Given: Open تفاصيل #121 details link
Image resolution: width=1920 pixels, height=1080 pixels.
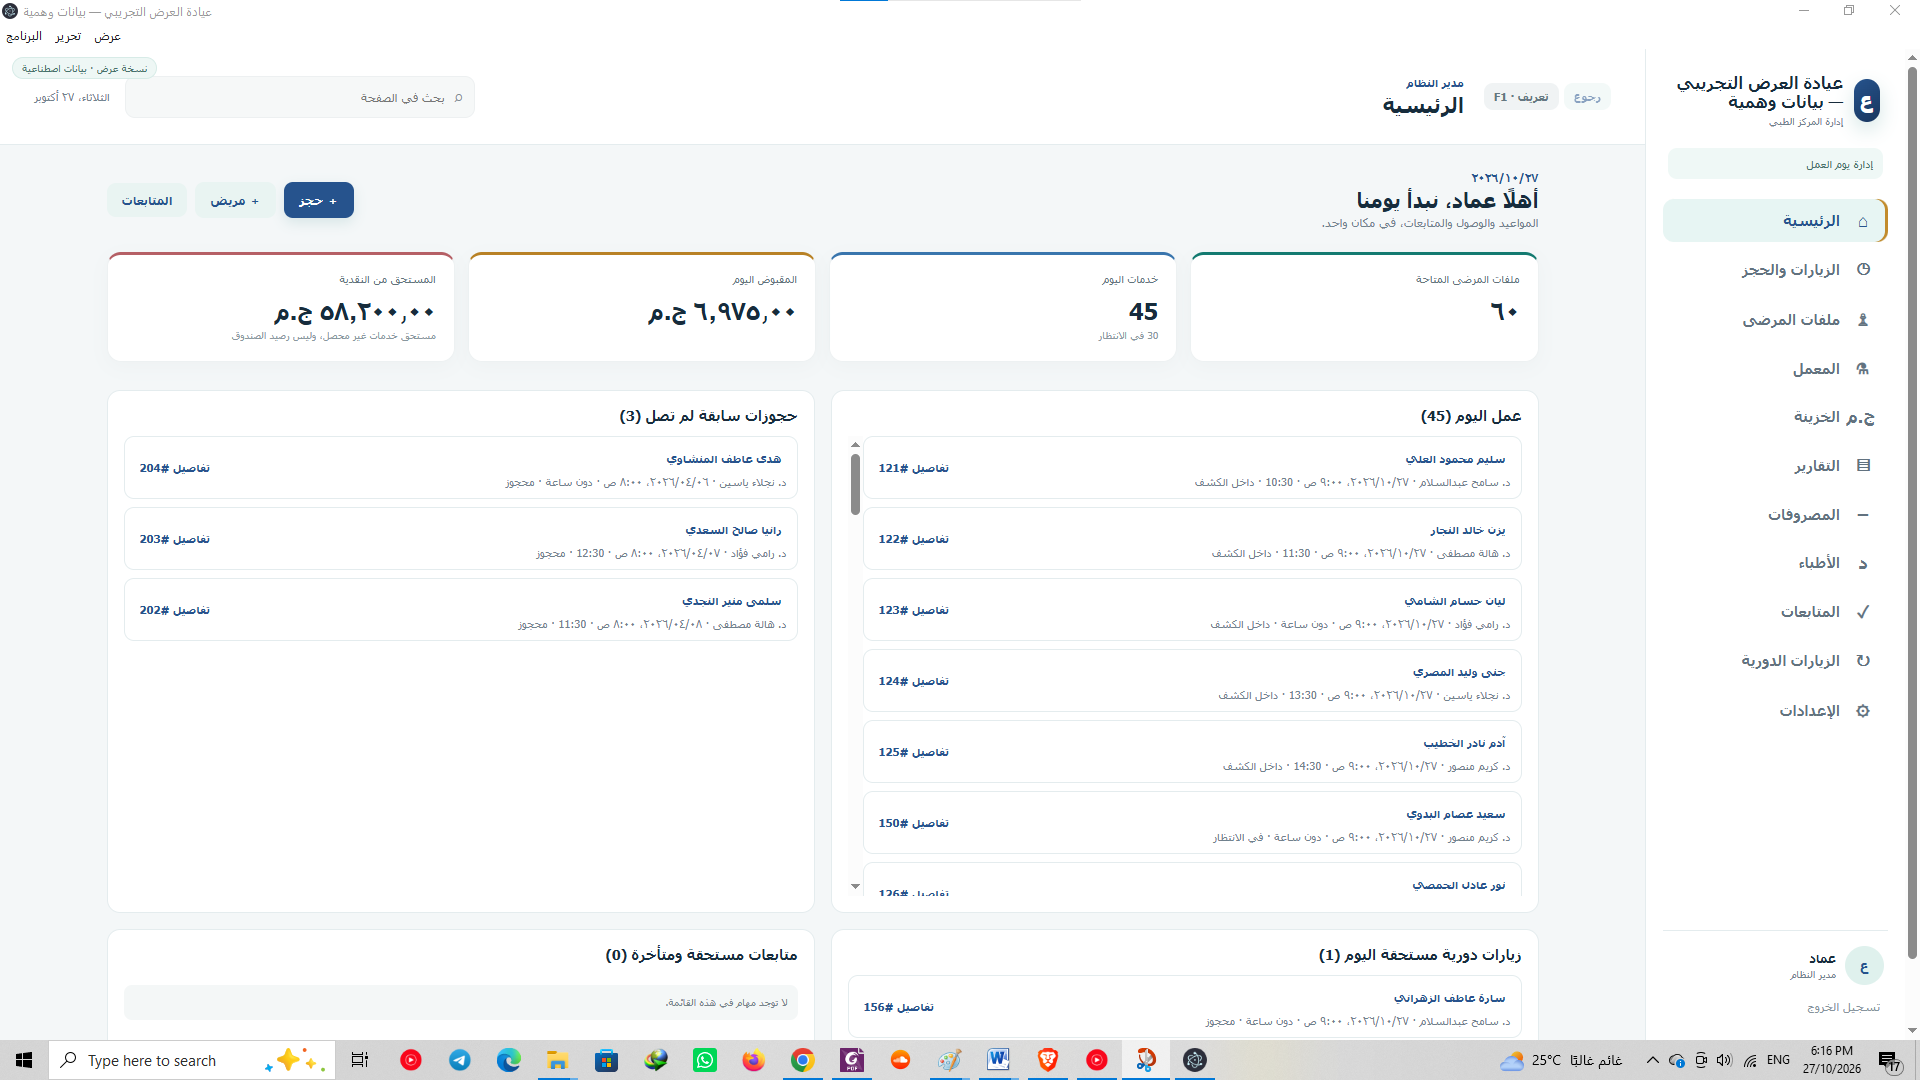Looking at the screenshot, I should 914,468.
